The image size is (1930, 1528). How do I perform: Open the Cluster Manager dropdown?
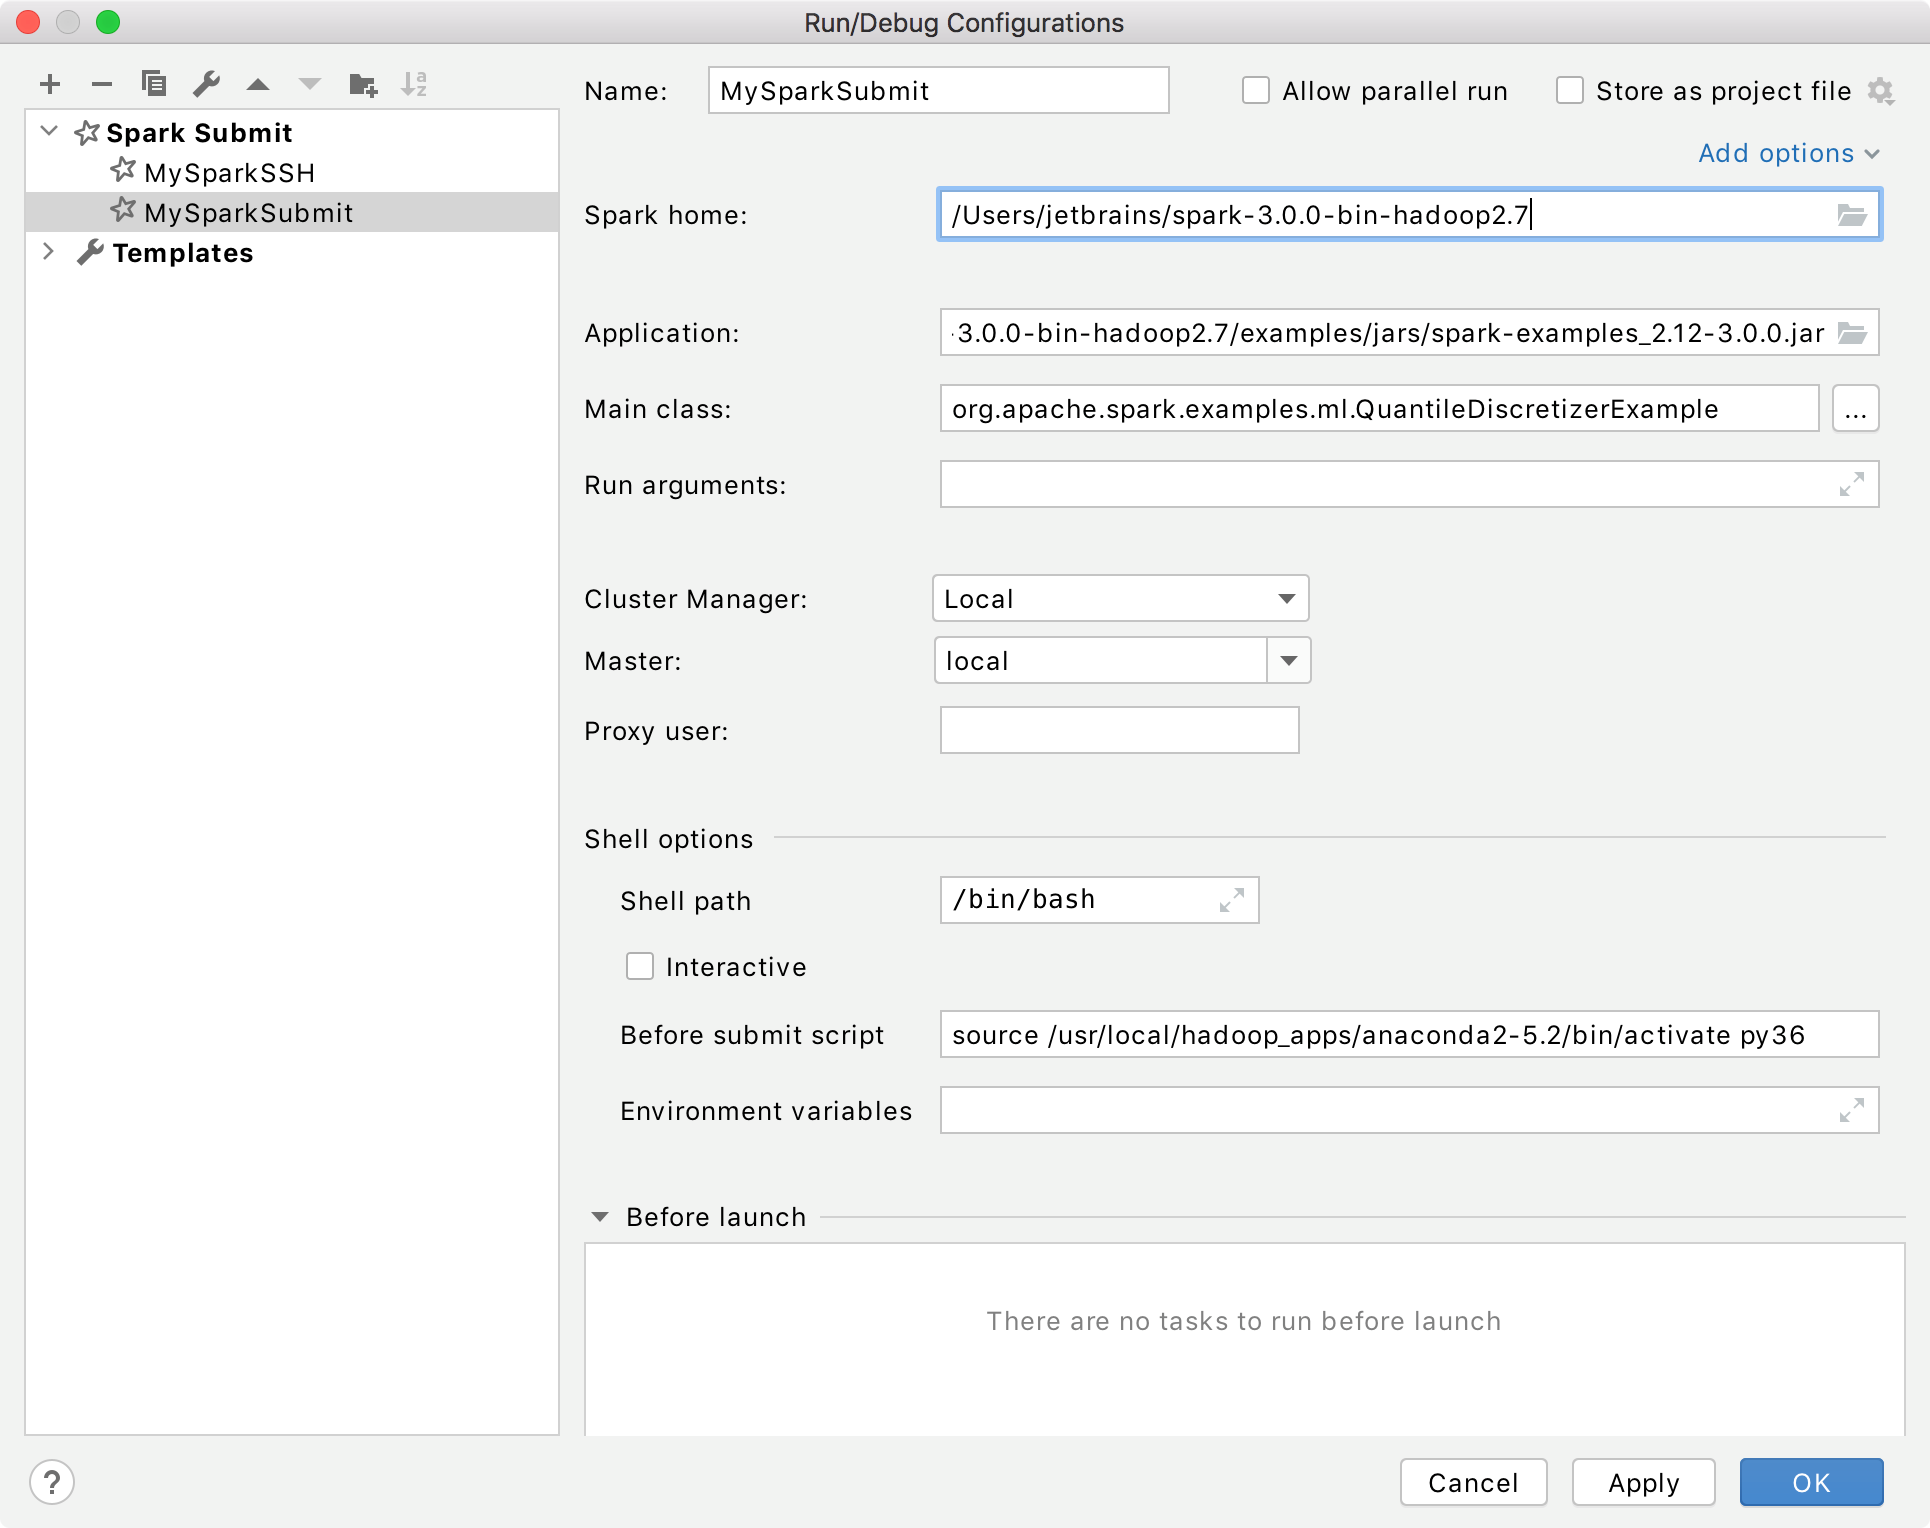pyautogui.click(x=1288, y=598)
